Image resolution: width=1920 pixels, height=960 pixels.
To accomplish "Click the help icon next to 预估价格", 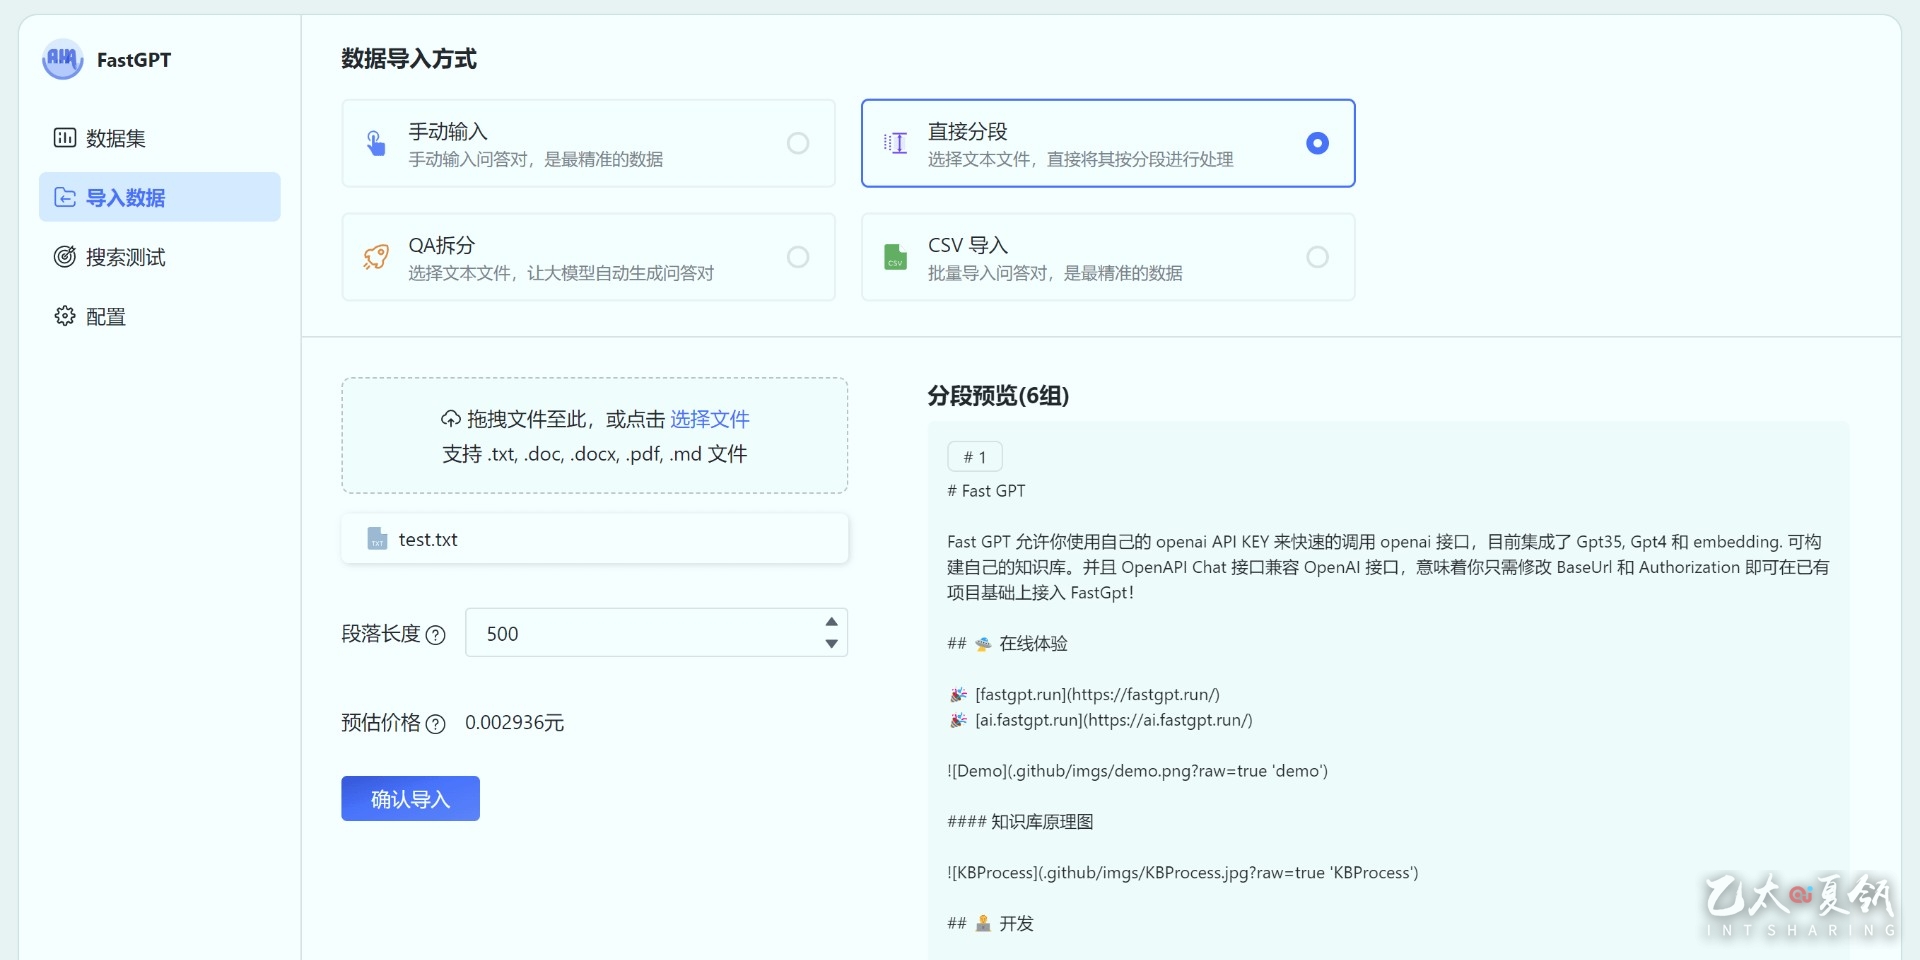I will (x=435, y=724).
